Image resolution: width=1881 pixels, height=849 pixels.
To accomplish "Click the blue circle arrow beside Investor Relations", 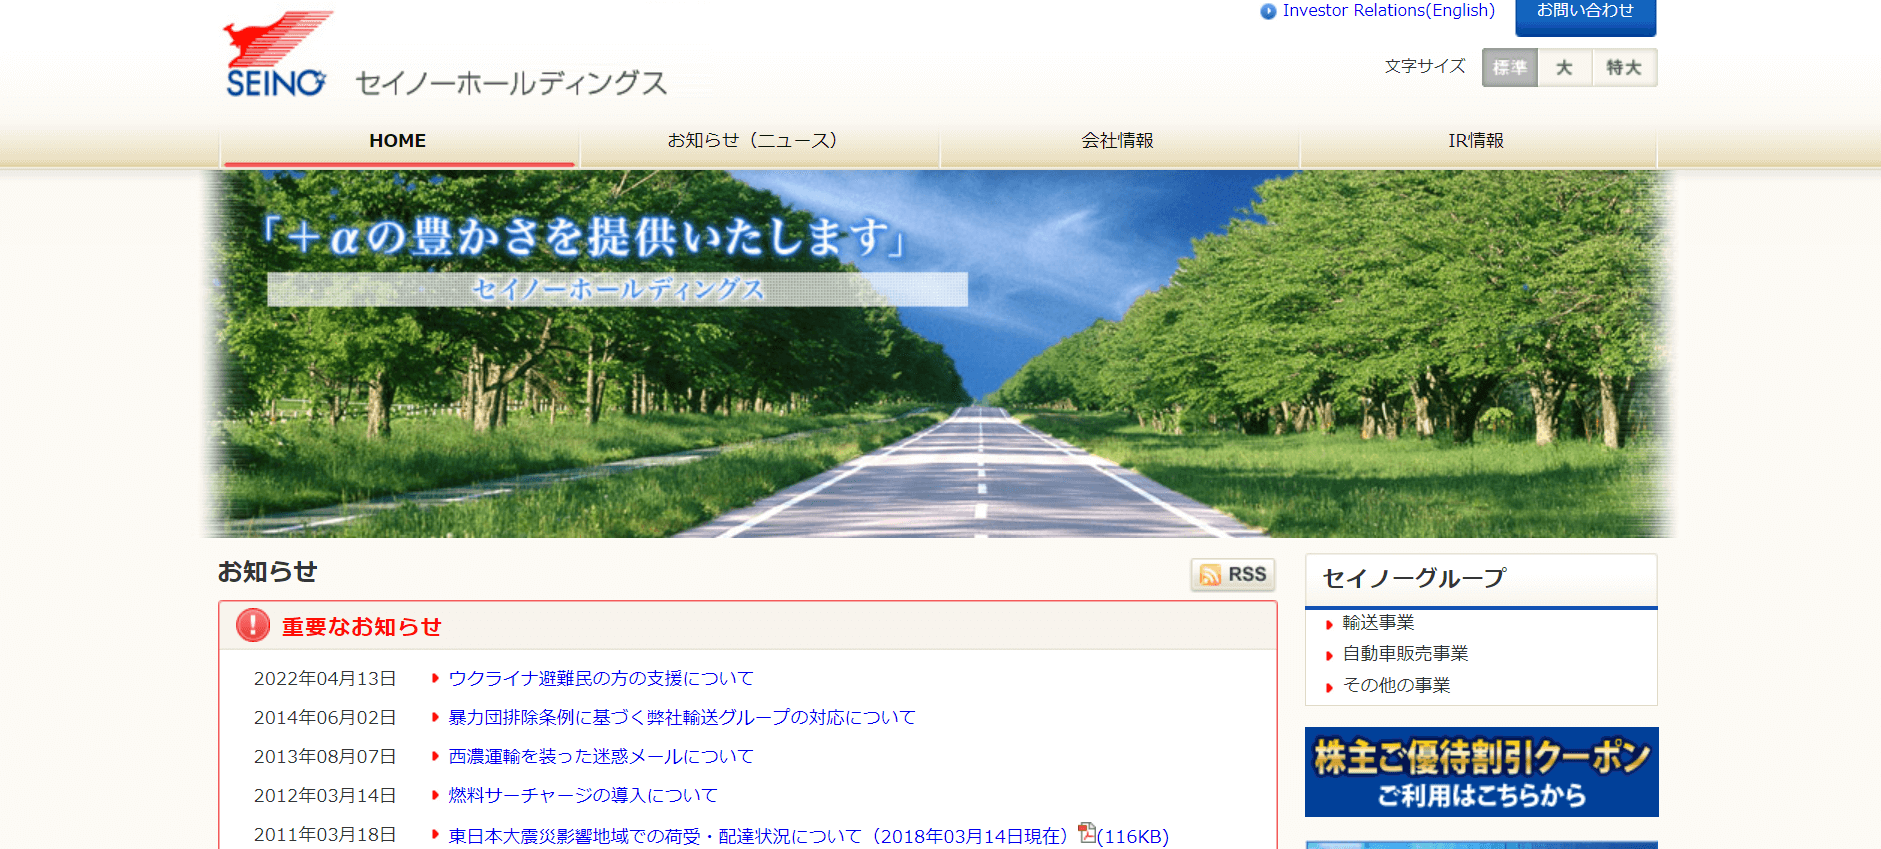I will 1268,11.
